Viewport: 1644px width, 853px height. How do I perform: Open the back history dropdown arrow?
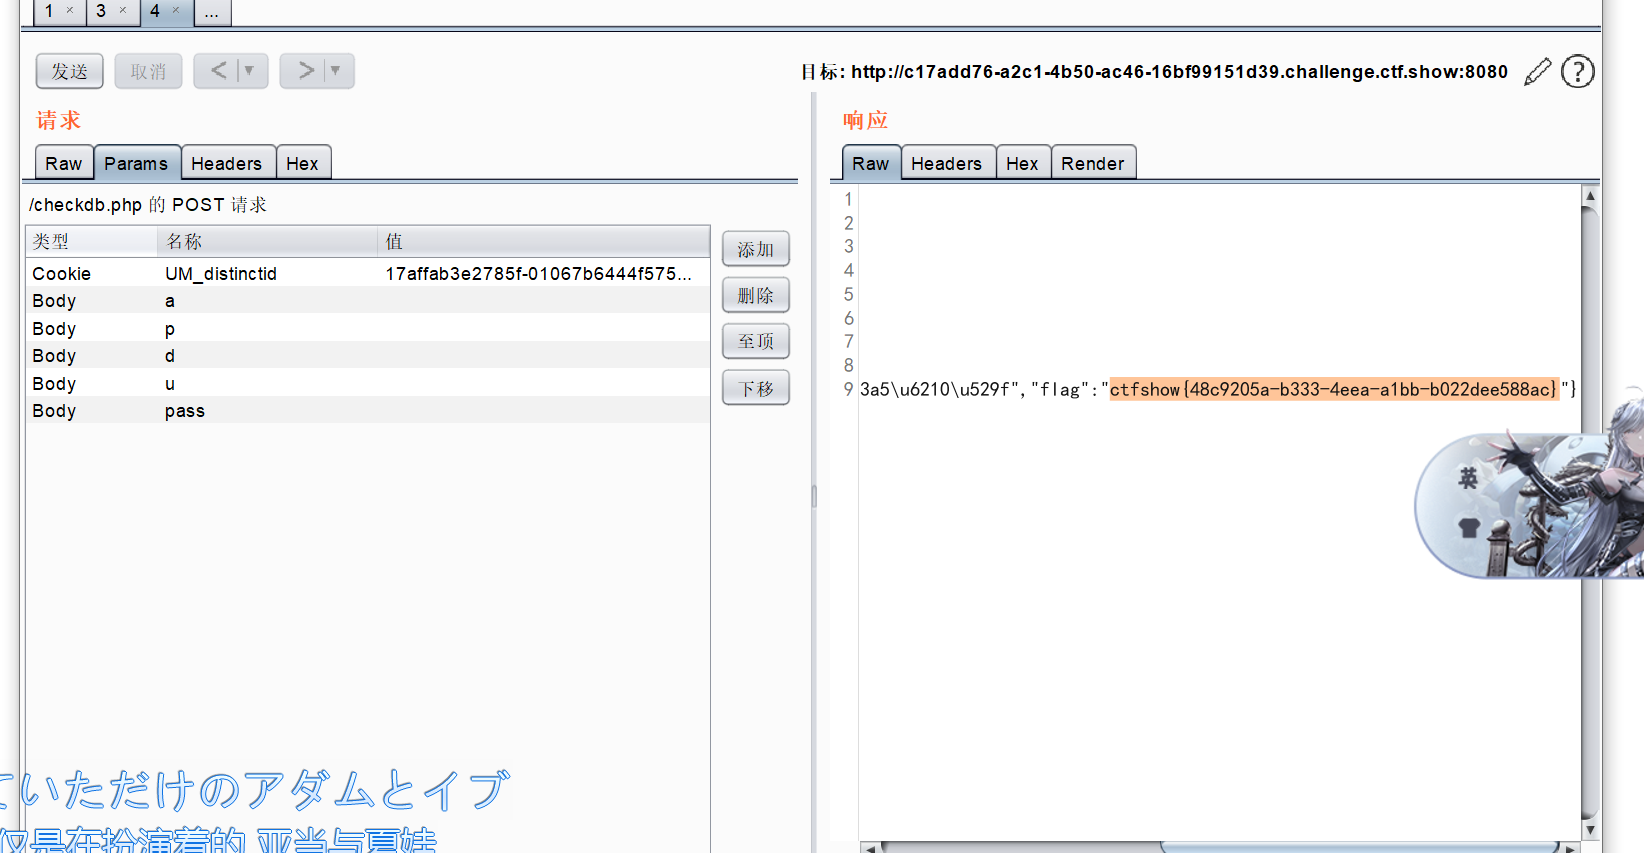pyautogui.click(x=250, y=70)
